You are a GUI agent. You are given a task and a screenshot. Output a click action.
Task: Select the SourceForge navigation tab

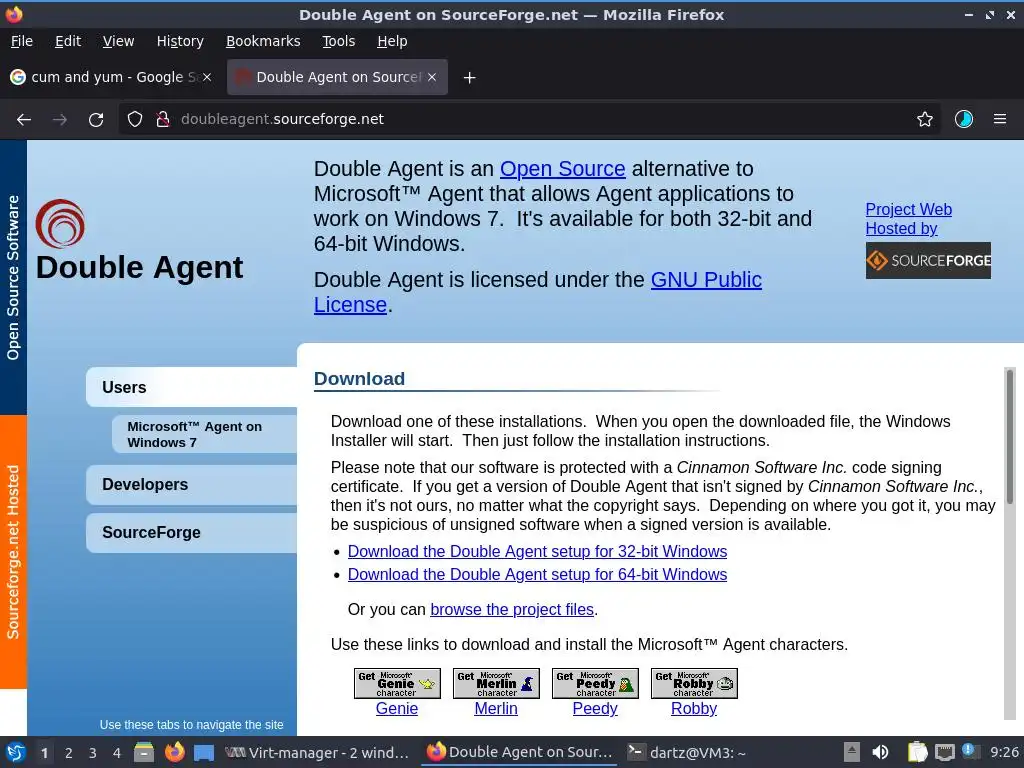191,532
